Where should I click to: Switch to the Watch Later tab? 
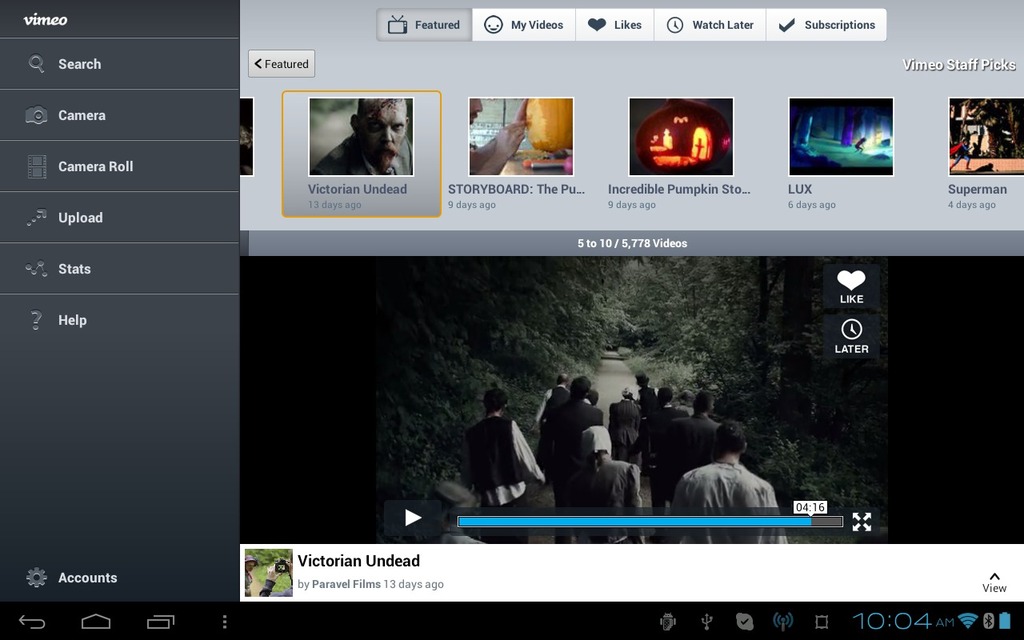tap(710, 25)
